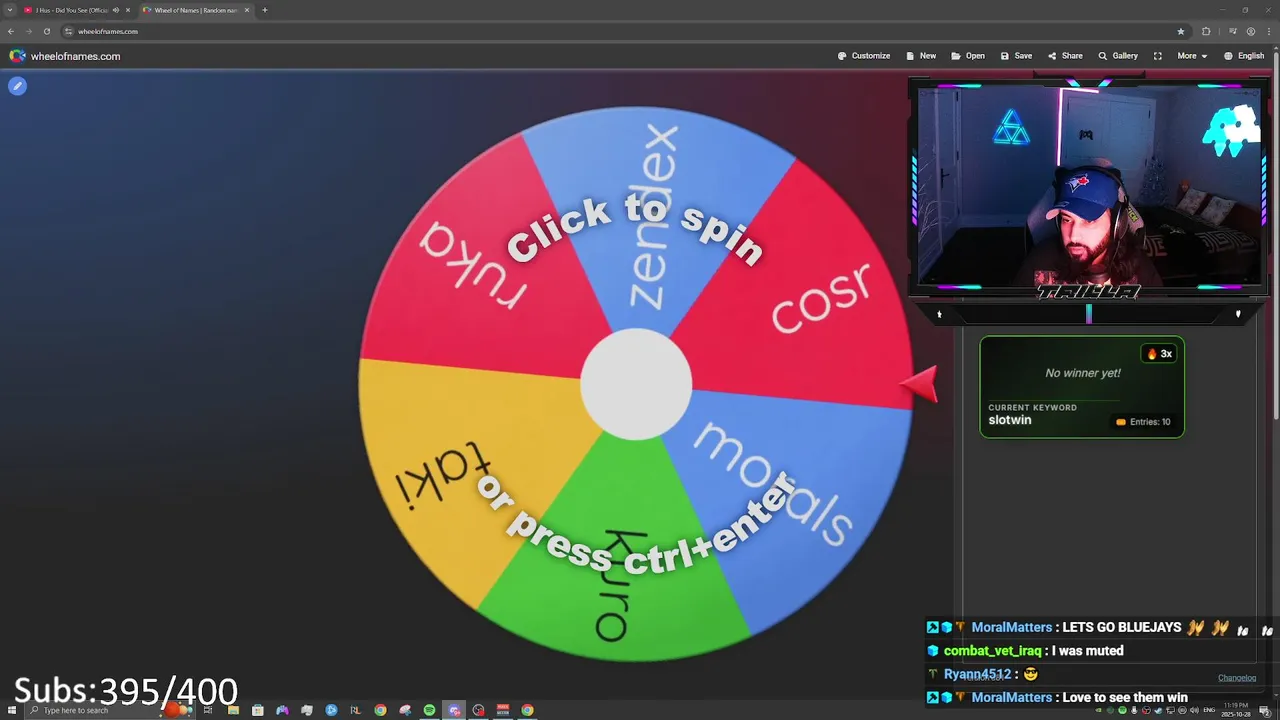The width and height of the screenshot is (1280, 720).
Task: Open the game controller taskbar icon
Action: (282, 710)
